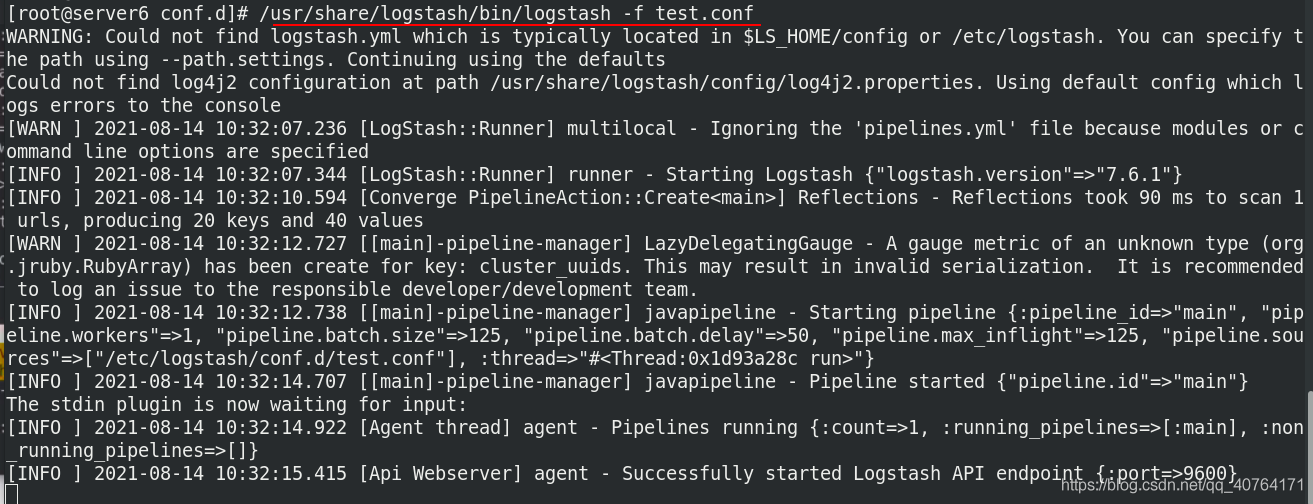Click the timestamp '2021-08-14 10:32:07.236'
The width and height of the screenshot is (1313, 504).
click(219, 128)
